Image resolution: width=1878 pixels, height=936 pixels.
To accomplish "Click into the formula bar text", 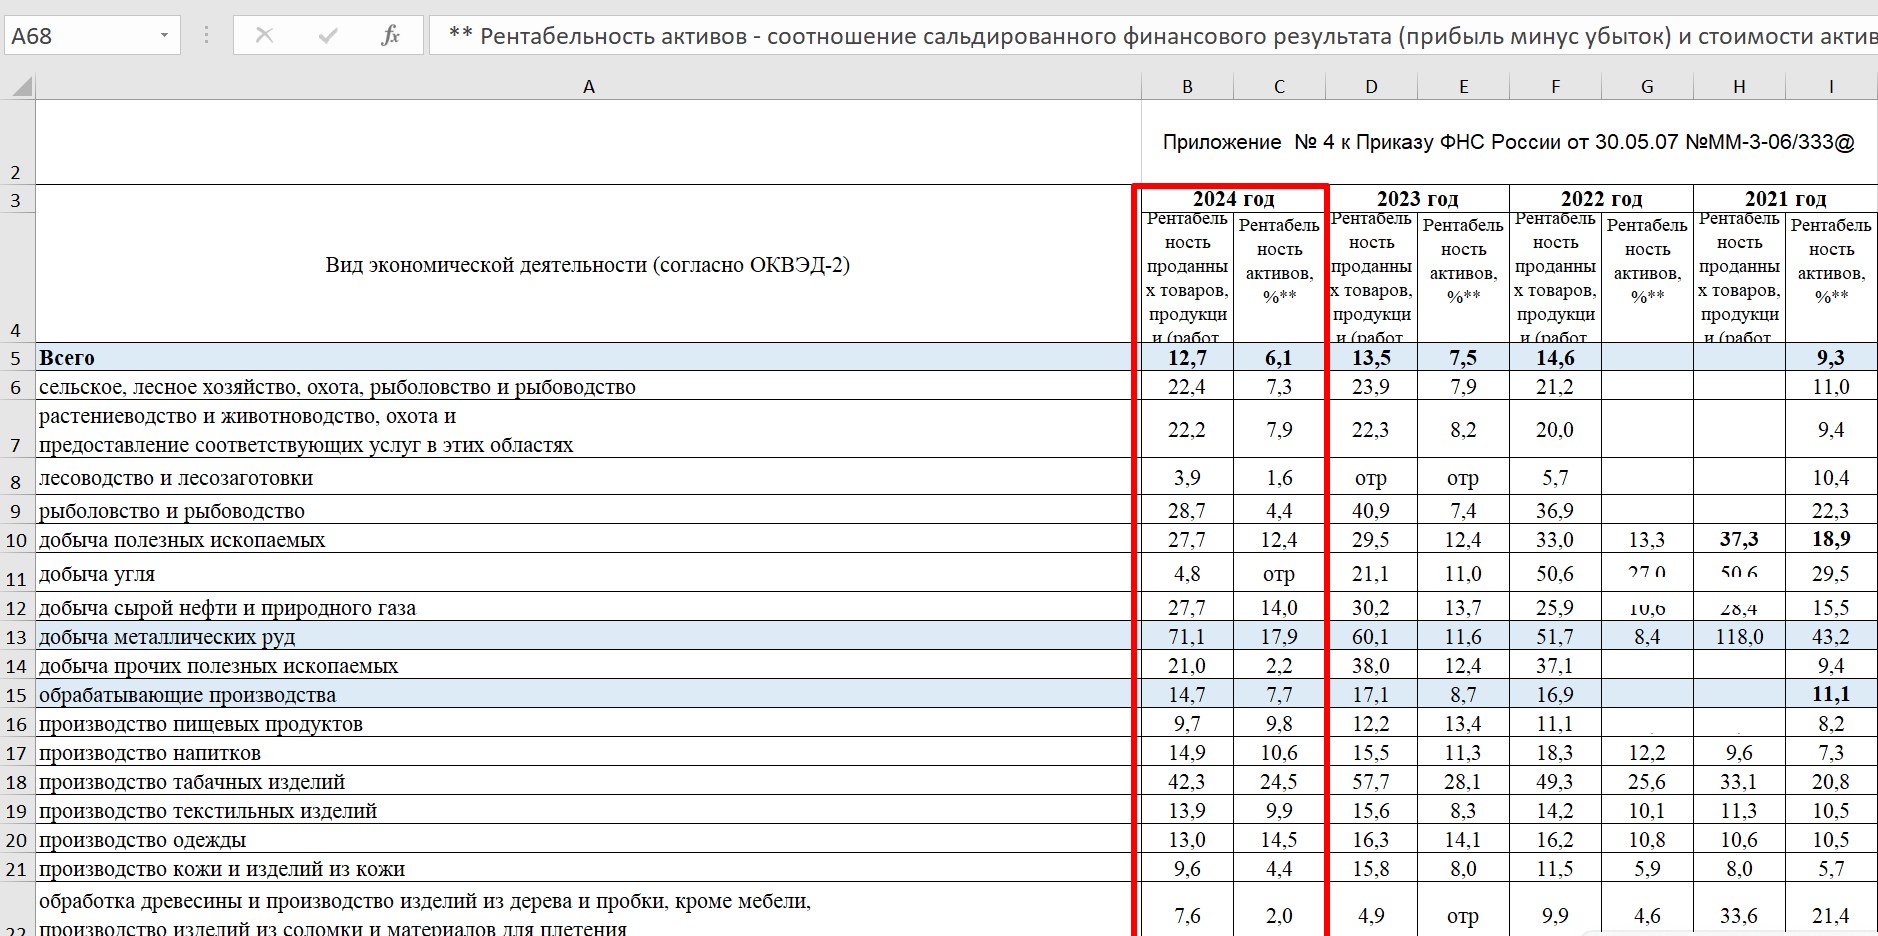I will pos(1153,36).
